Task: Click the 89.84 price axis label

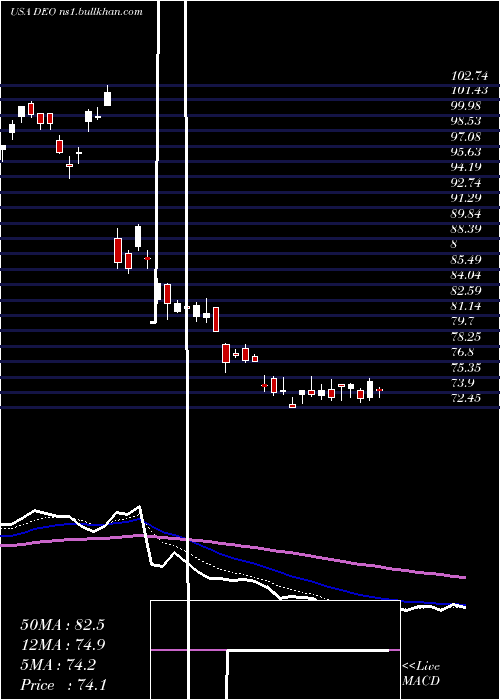Action: tap(467, 214)
